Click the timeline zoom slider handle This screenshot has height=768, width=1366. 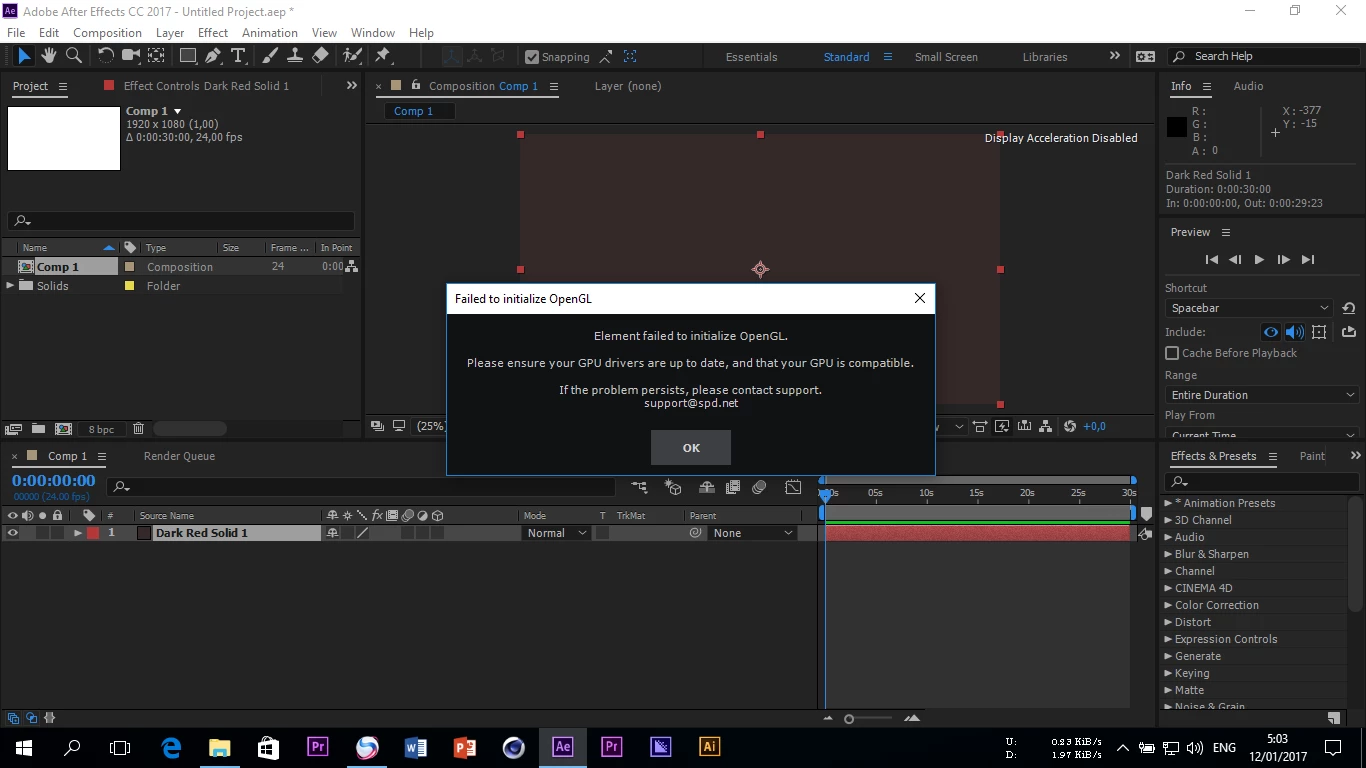(849, 718)
